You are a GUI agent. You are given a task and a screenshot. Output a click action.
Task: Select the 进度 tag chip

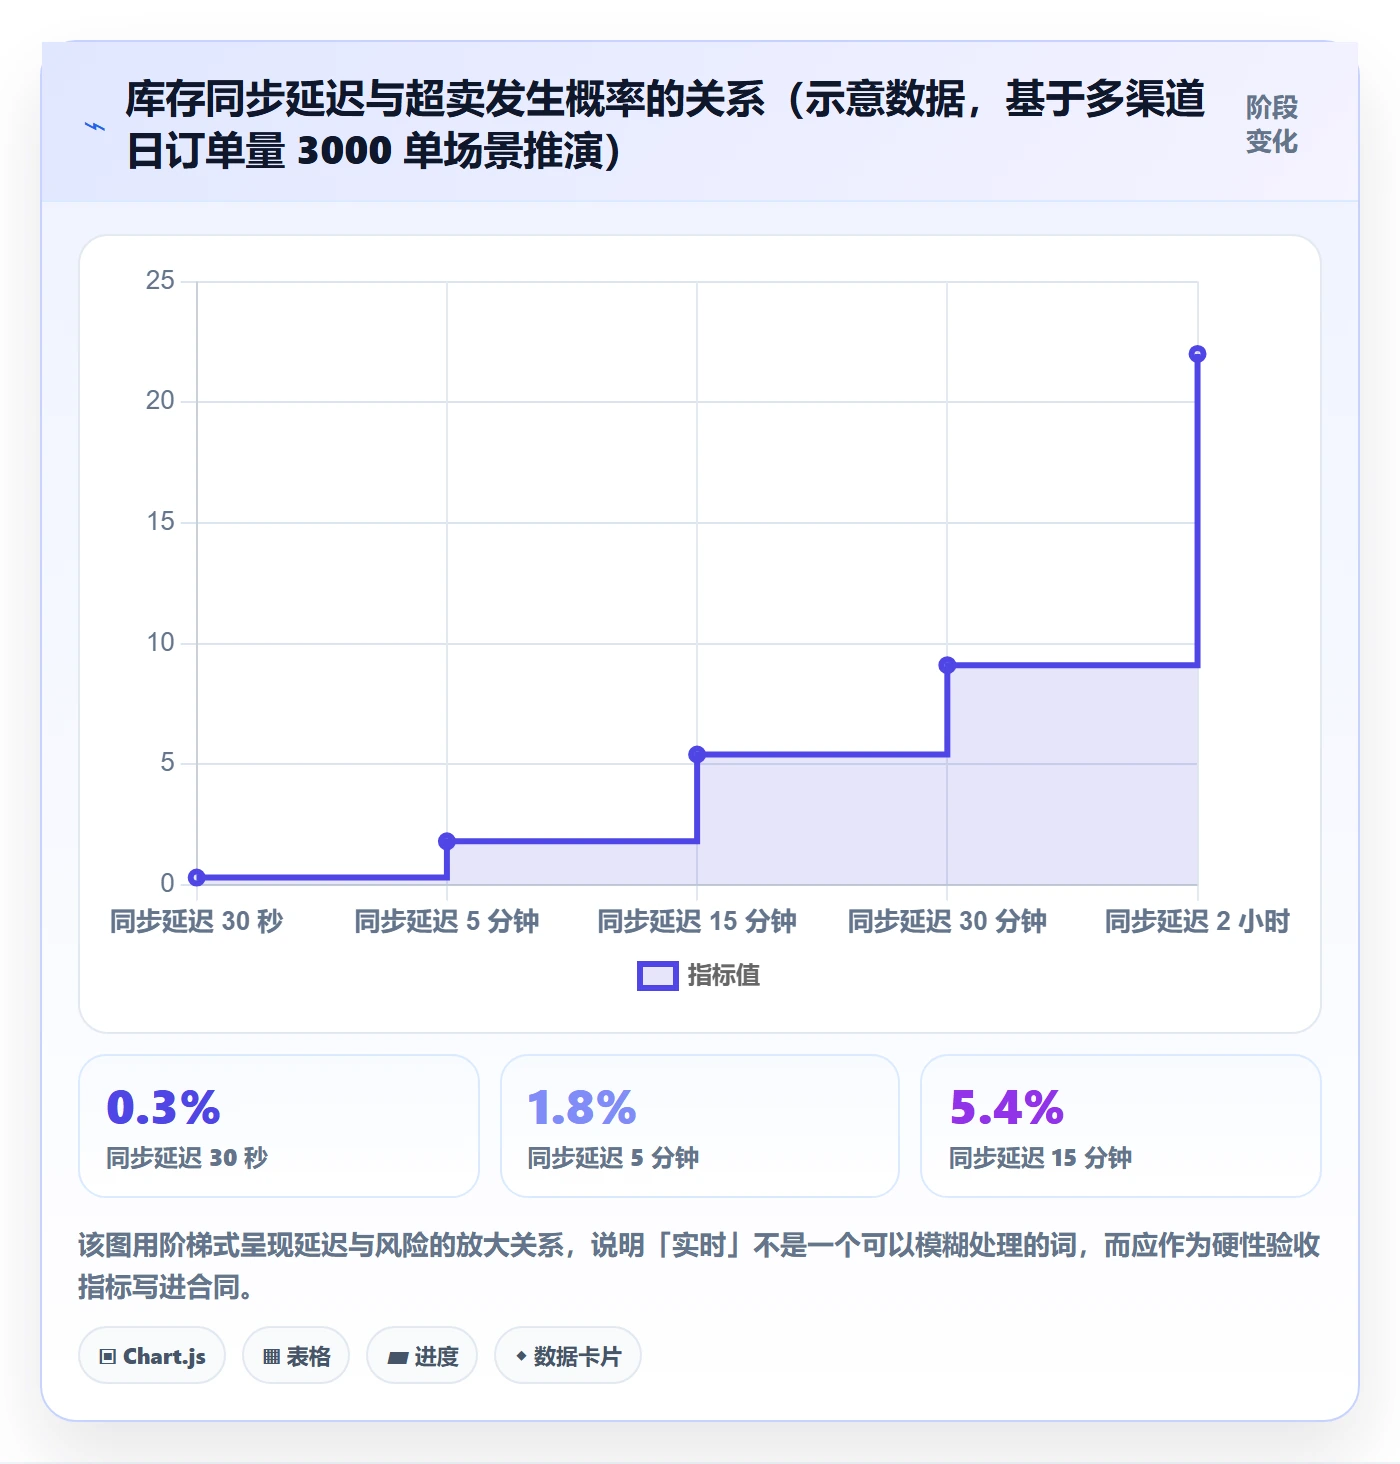(422, 1356)
